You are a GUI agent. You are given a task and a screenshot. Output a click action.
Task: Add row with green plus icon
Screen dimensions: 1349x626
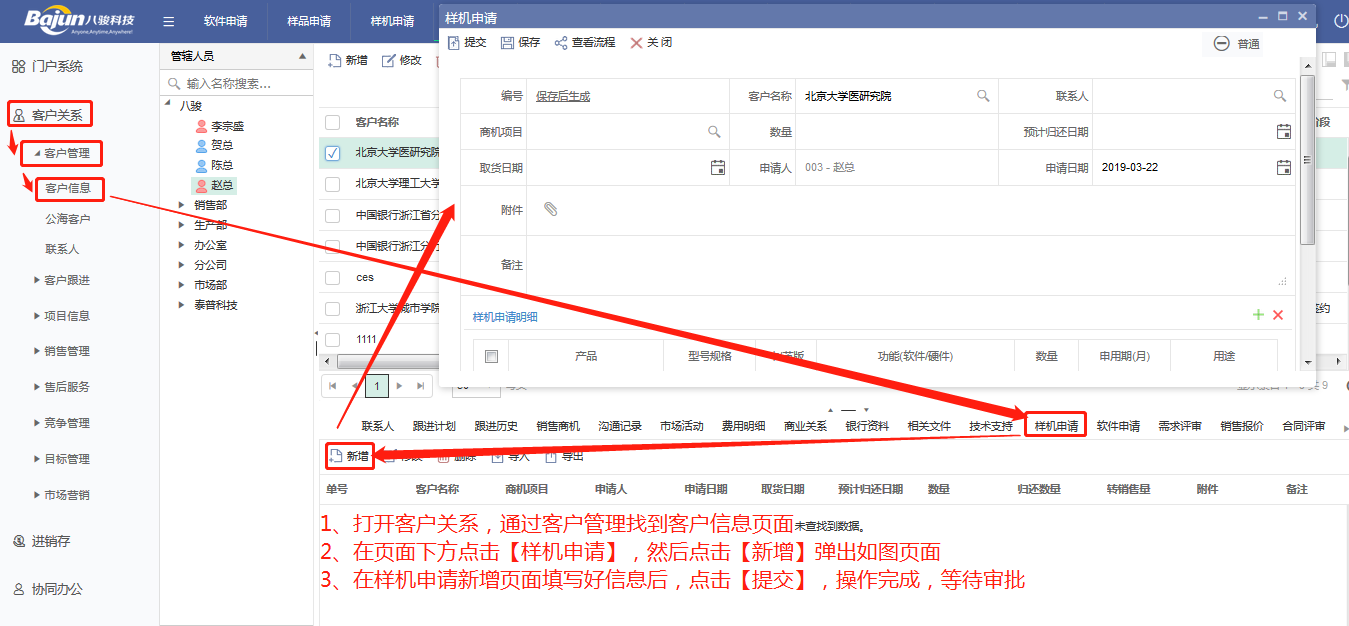pyautogui.click(x=1258, y=315)
